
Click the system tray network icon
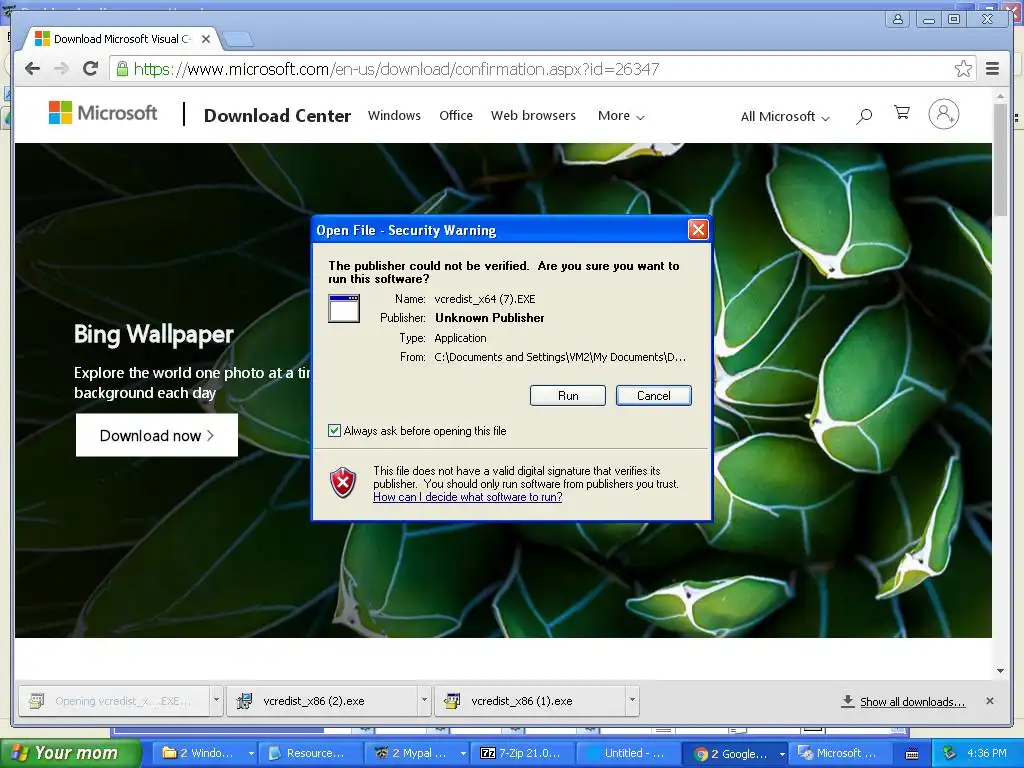click(950, 753)
